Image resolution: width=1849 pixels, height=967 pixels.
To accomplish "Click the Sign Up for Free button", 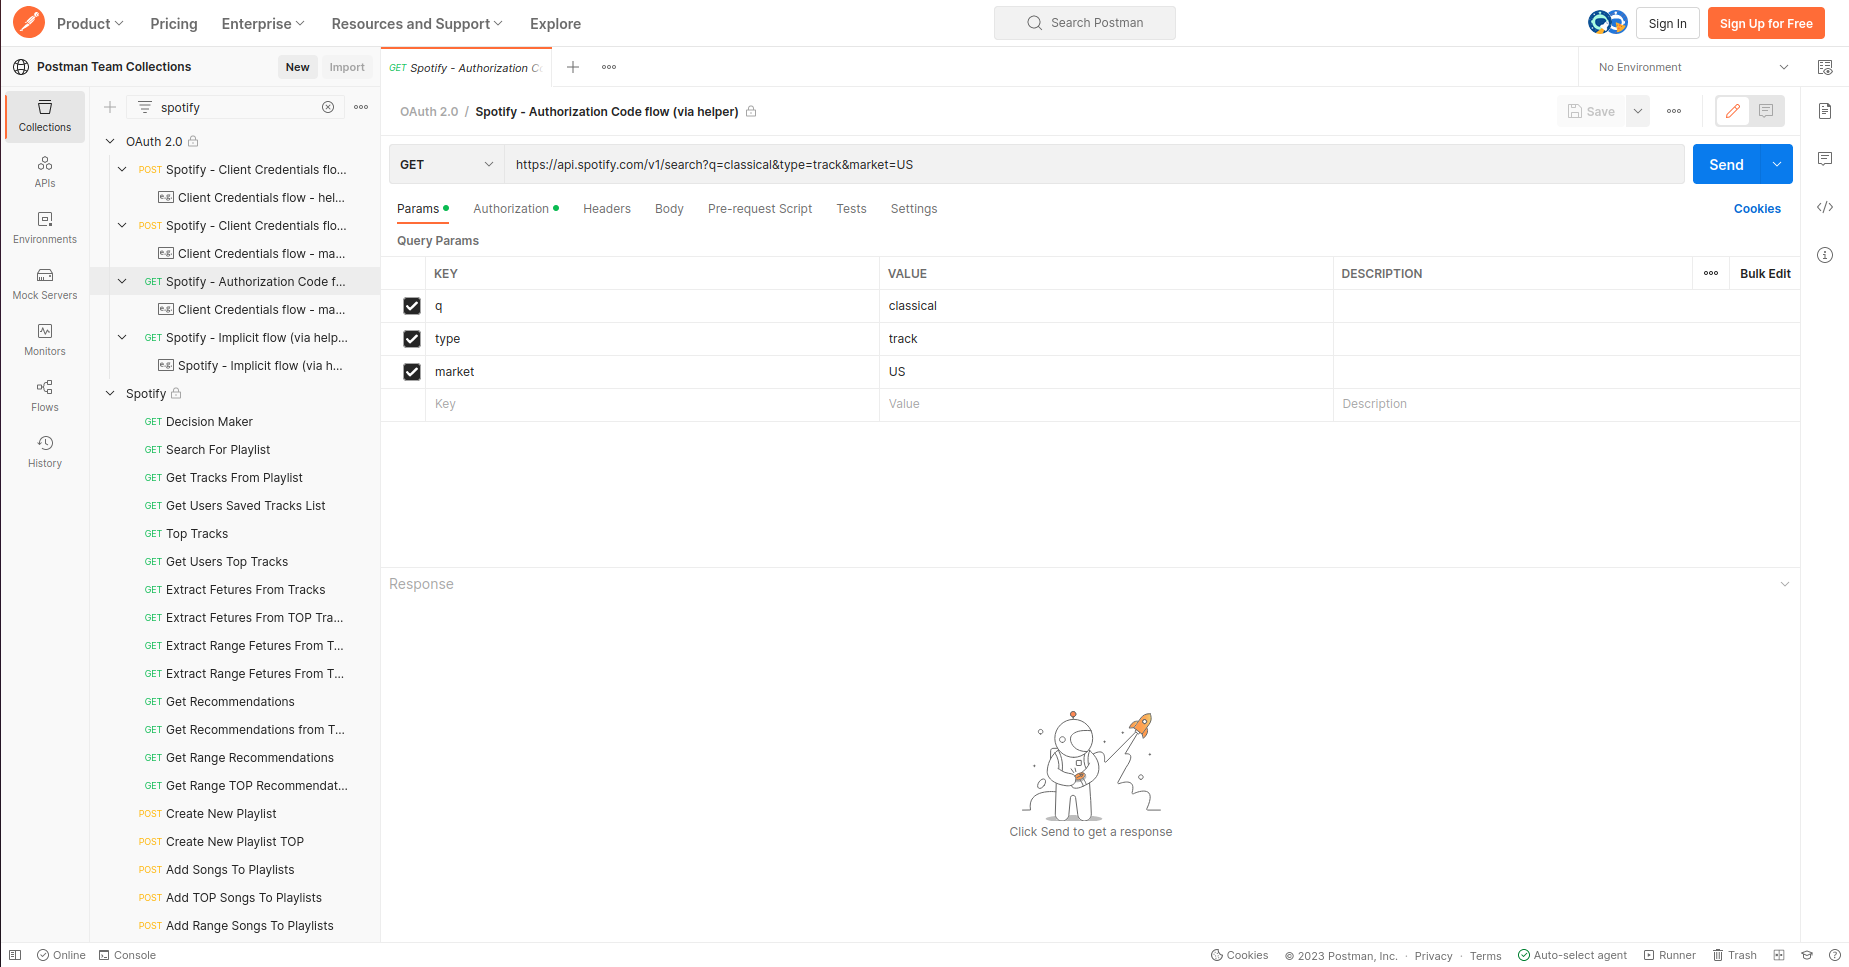I will point(1766,22).
